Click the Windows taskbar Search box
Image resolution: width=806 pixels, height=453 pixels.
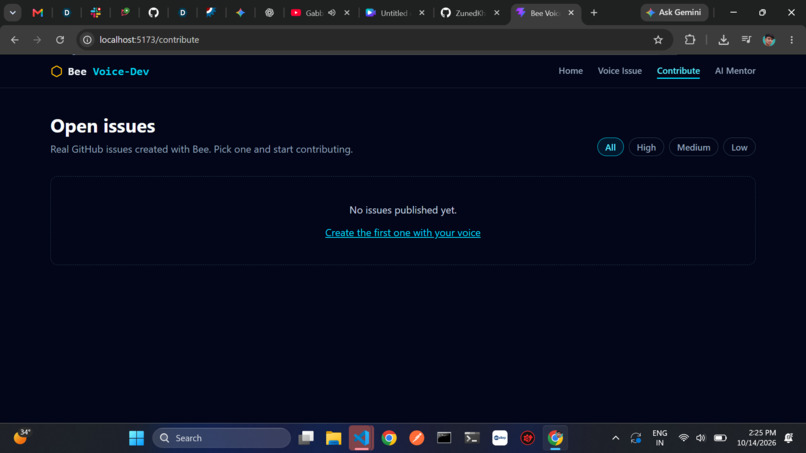click(x=222, y=438)
